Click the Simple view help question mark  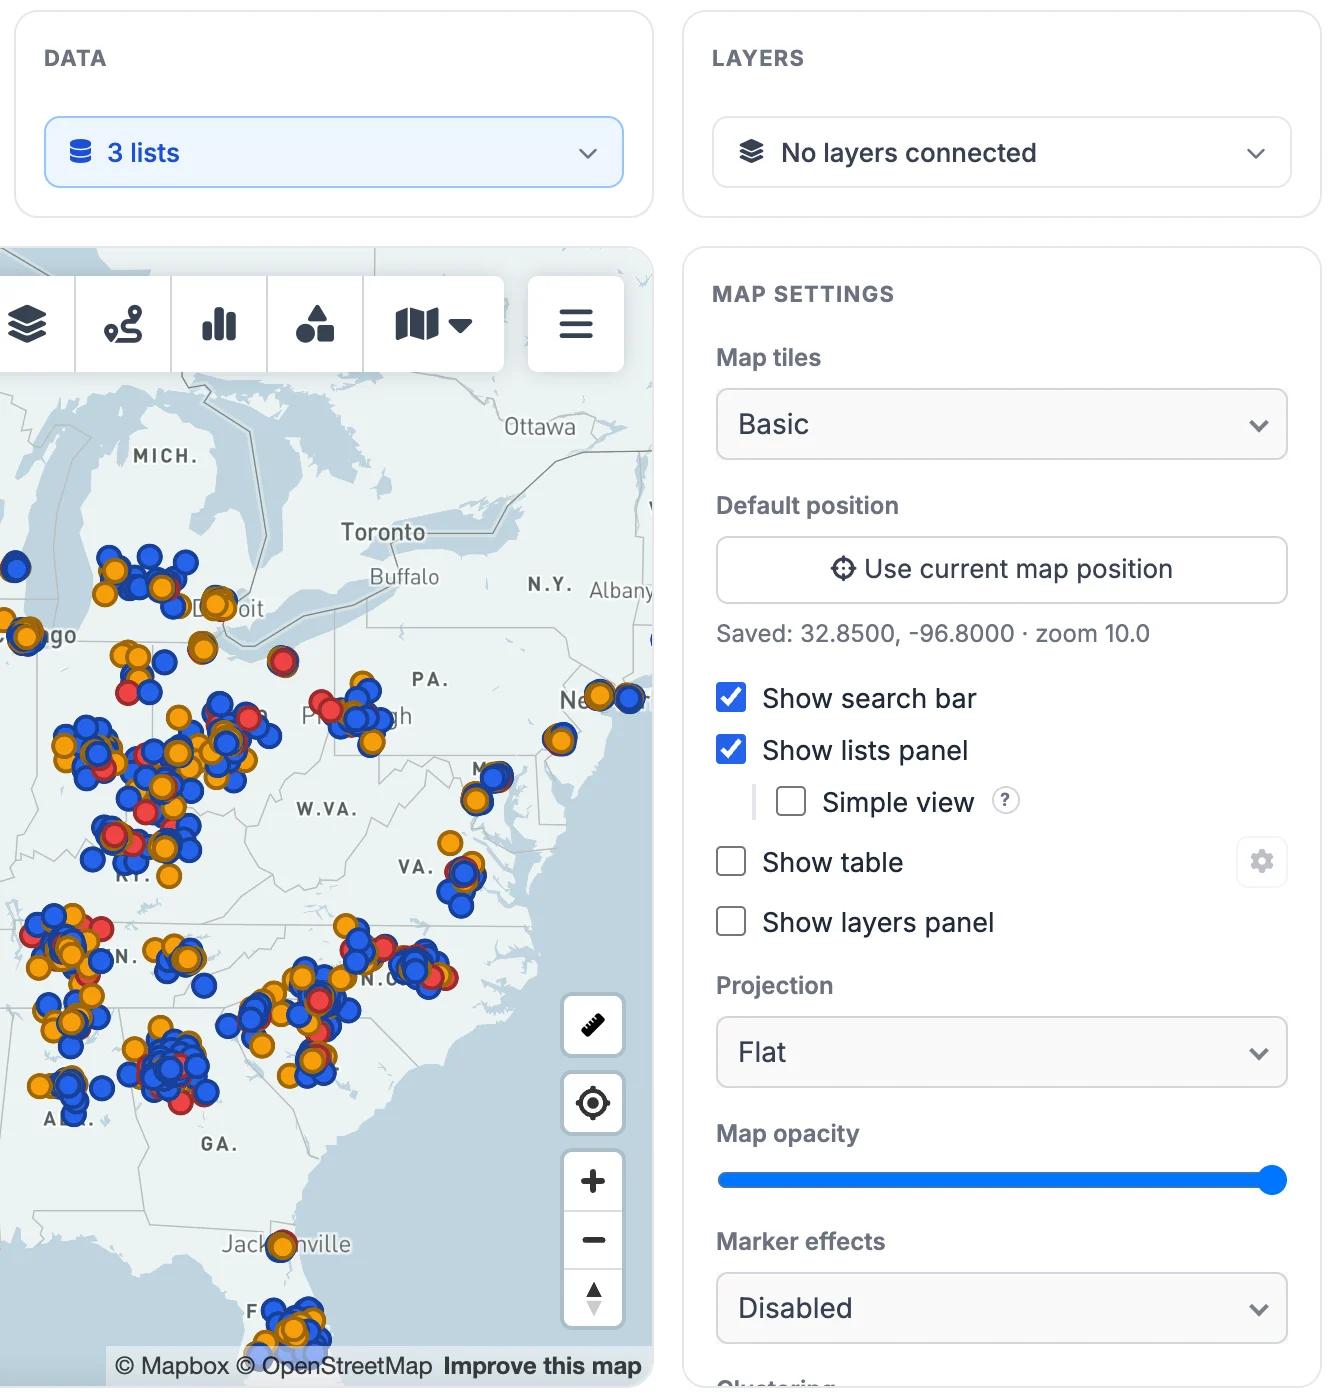(1005, 800)
